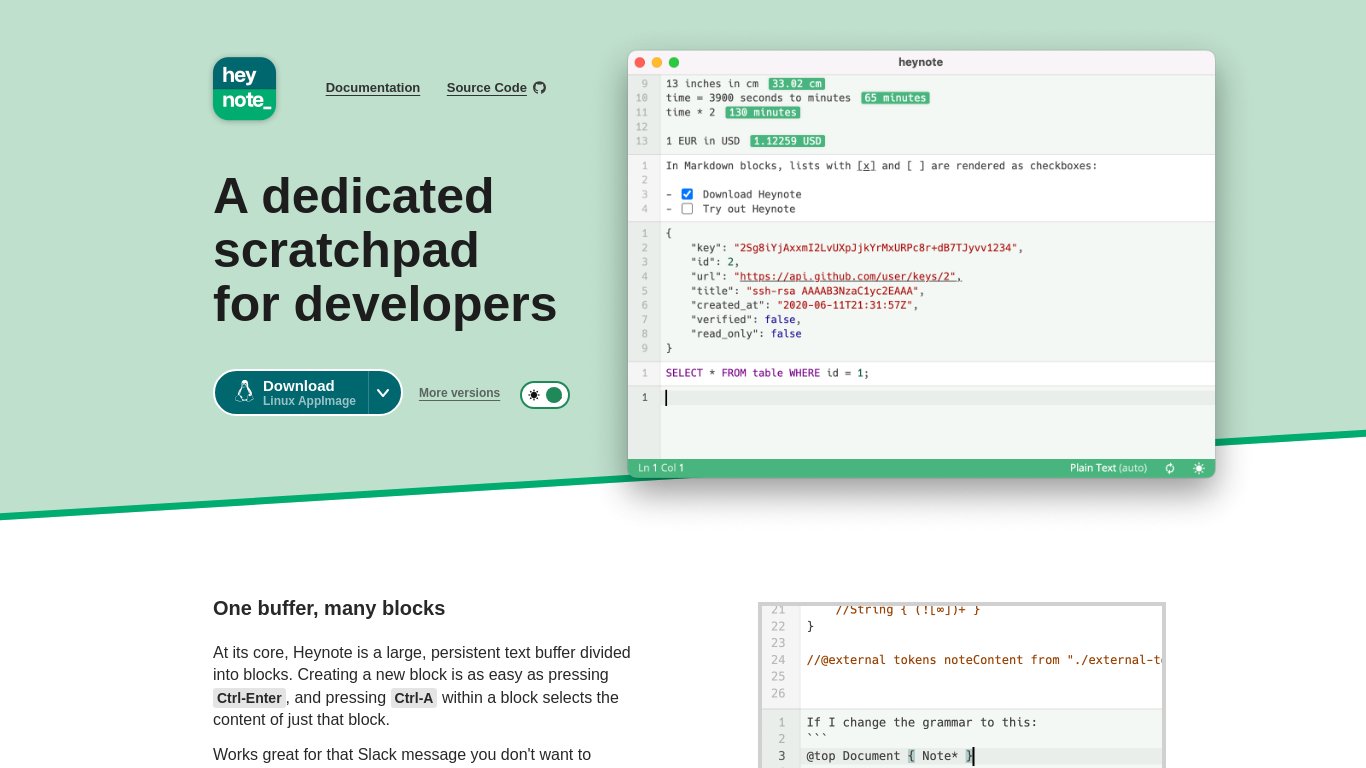Click the "read_only": false line
1366x768 pixels.
[745, 334]
